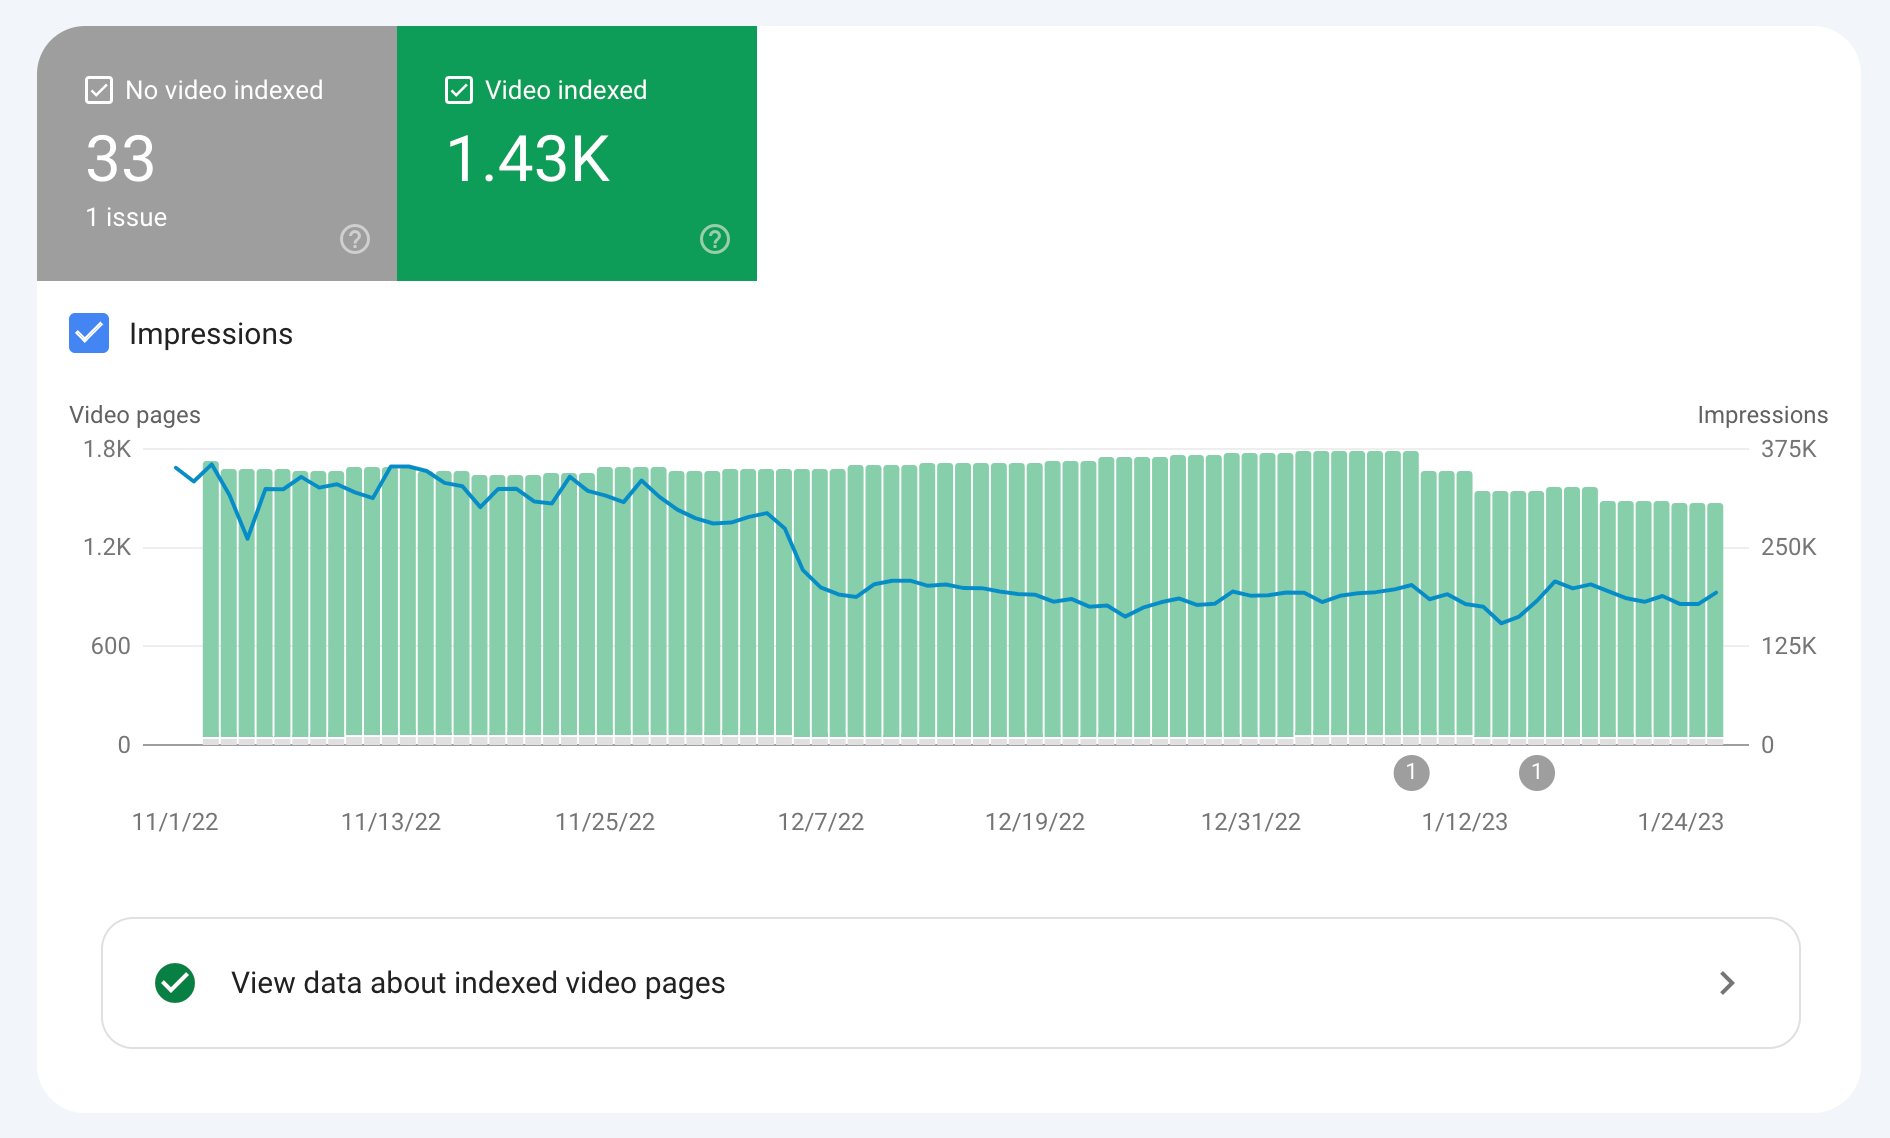The height and width of the screenshot is (1138, 1890).
Task: Click the chevron arrow on View data row
Action: point(1726,983)
